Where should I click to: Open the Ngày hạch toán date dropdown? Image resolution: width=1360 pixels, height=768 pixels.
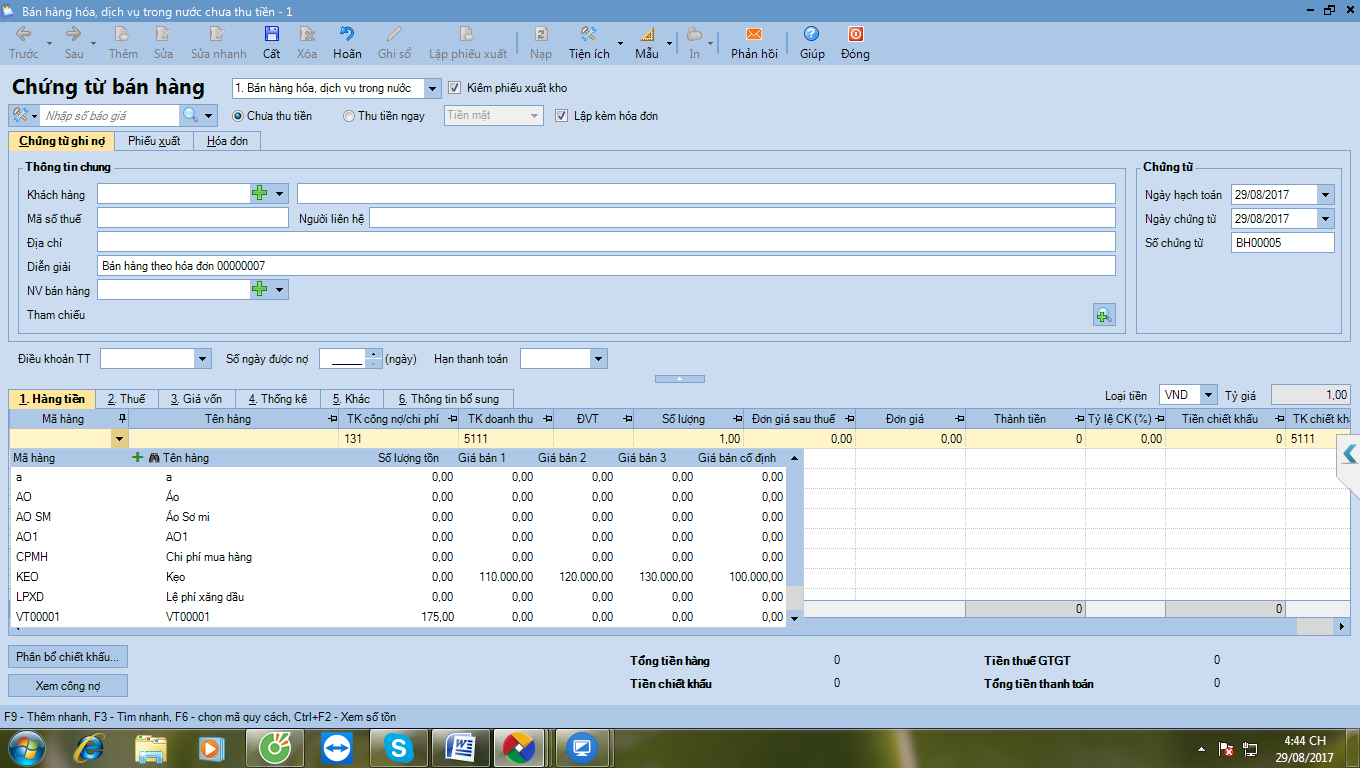[x=1326, y=195]
